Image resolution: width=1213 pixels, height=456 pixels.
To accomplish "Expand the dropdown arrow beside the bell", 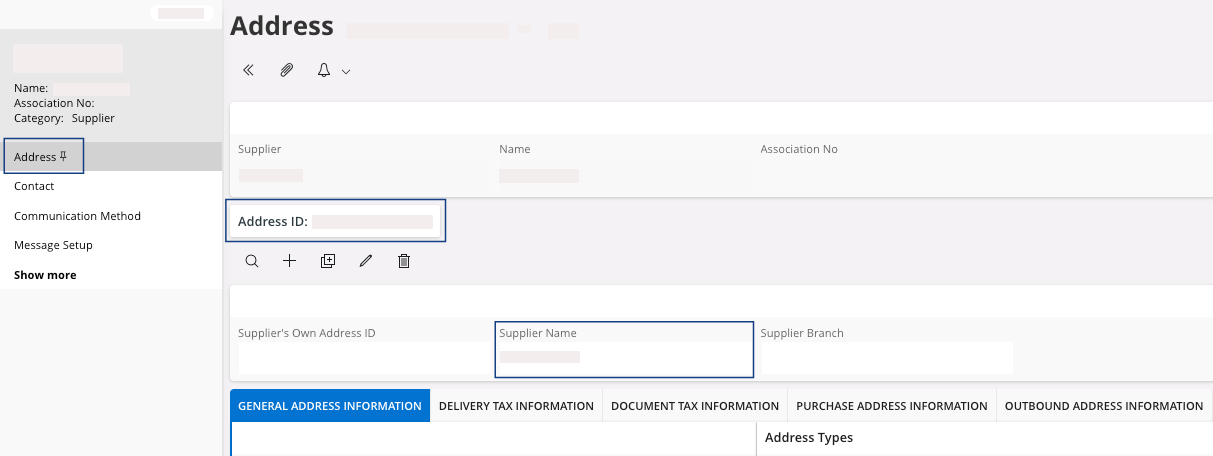I will click(x=346, y=72).
